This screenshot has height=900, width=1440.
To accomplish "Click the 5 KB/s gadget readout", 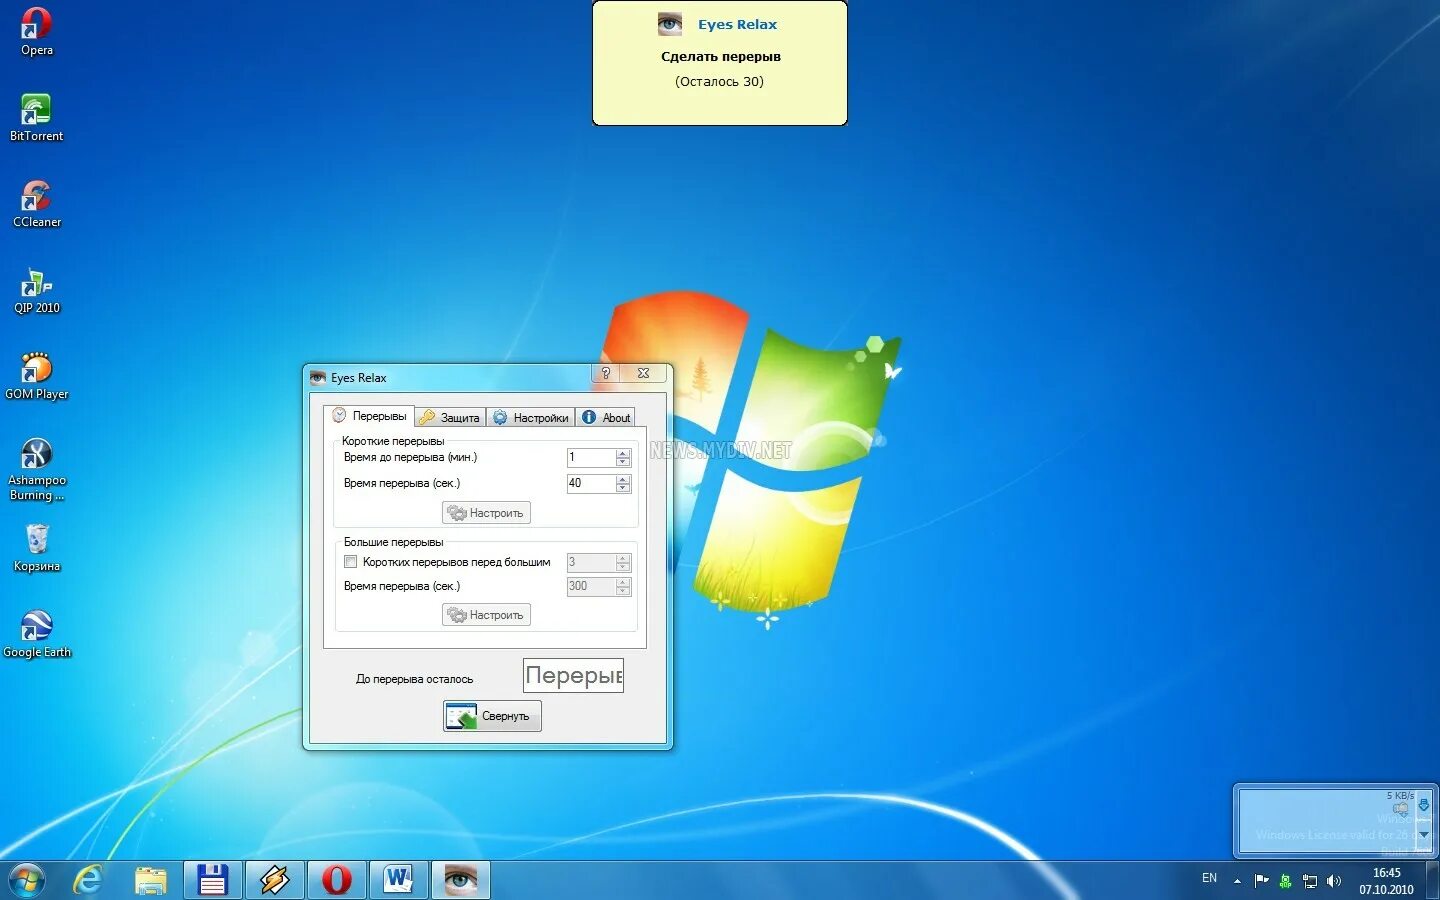I will (1400, 796).
